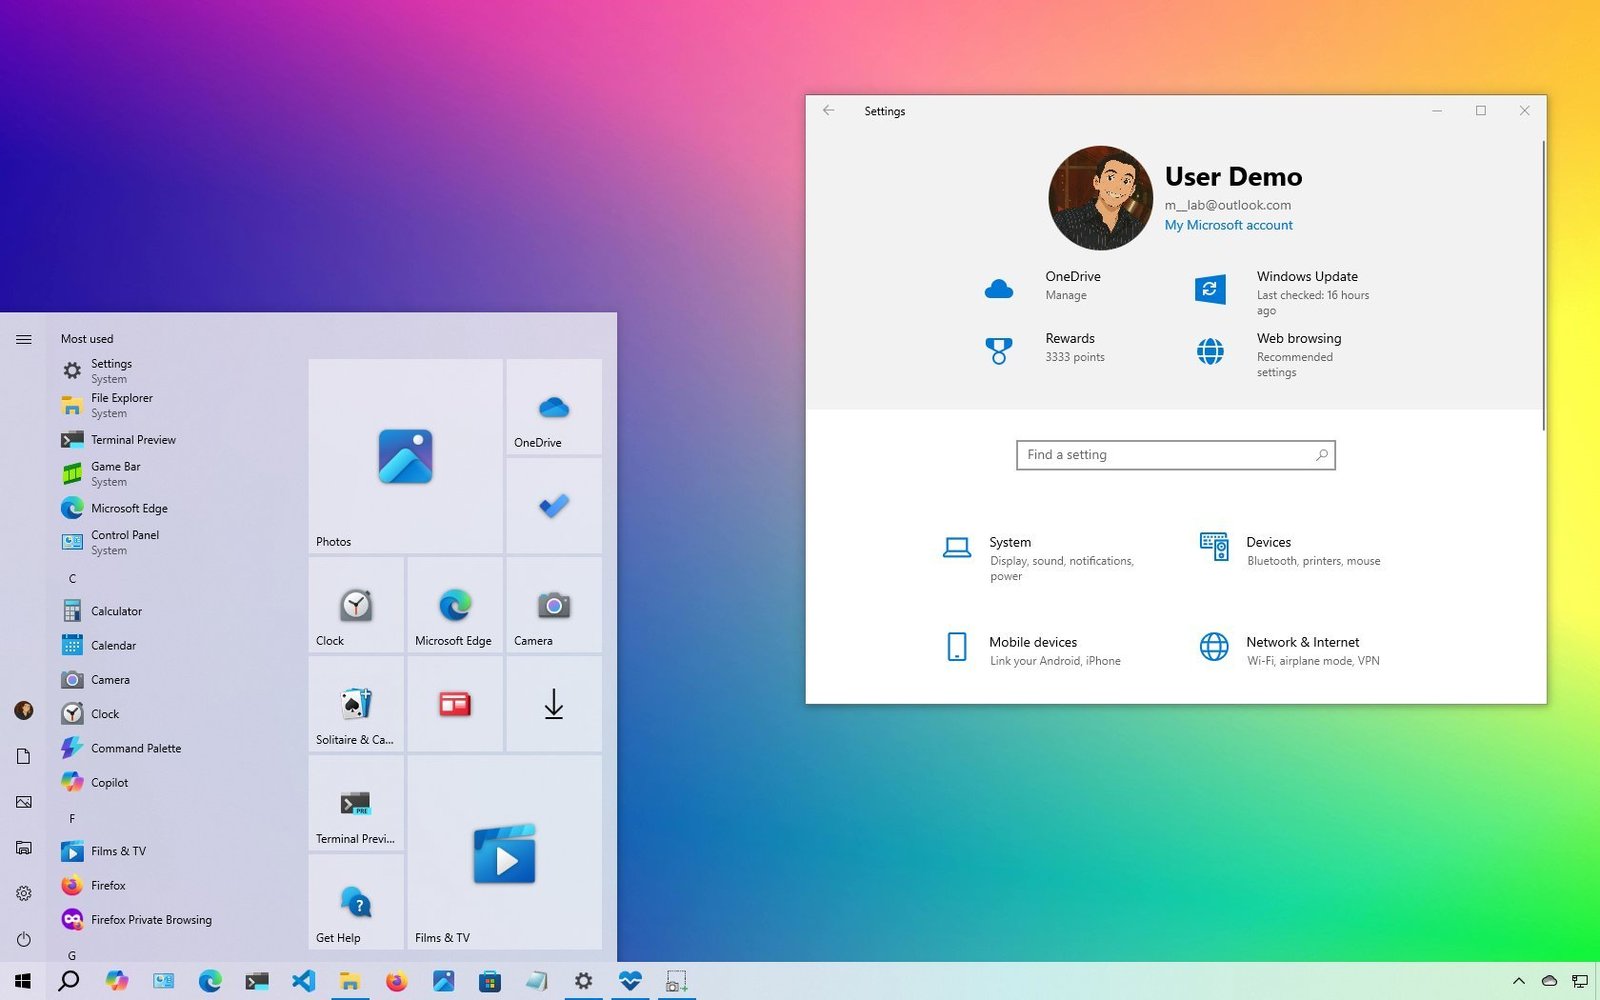This screenshot has width=1600, height=1000.
Task: Show hidden icons in the system tray
Action: point(1518,981)
